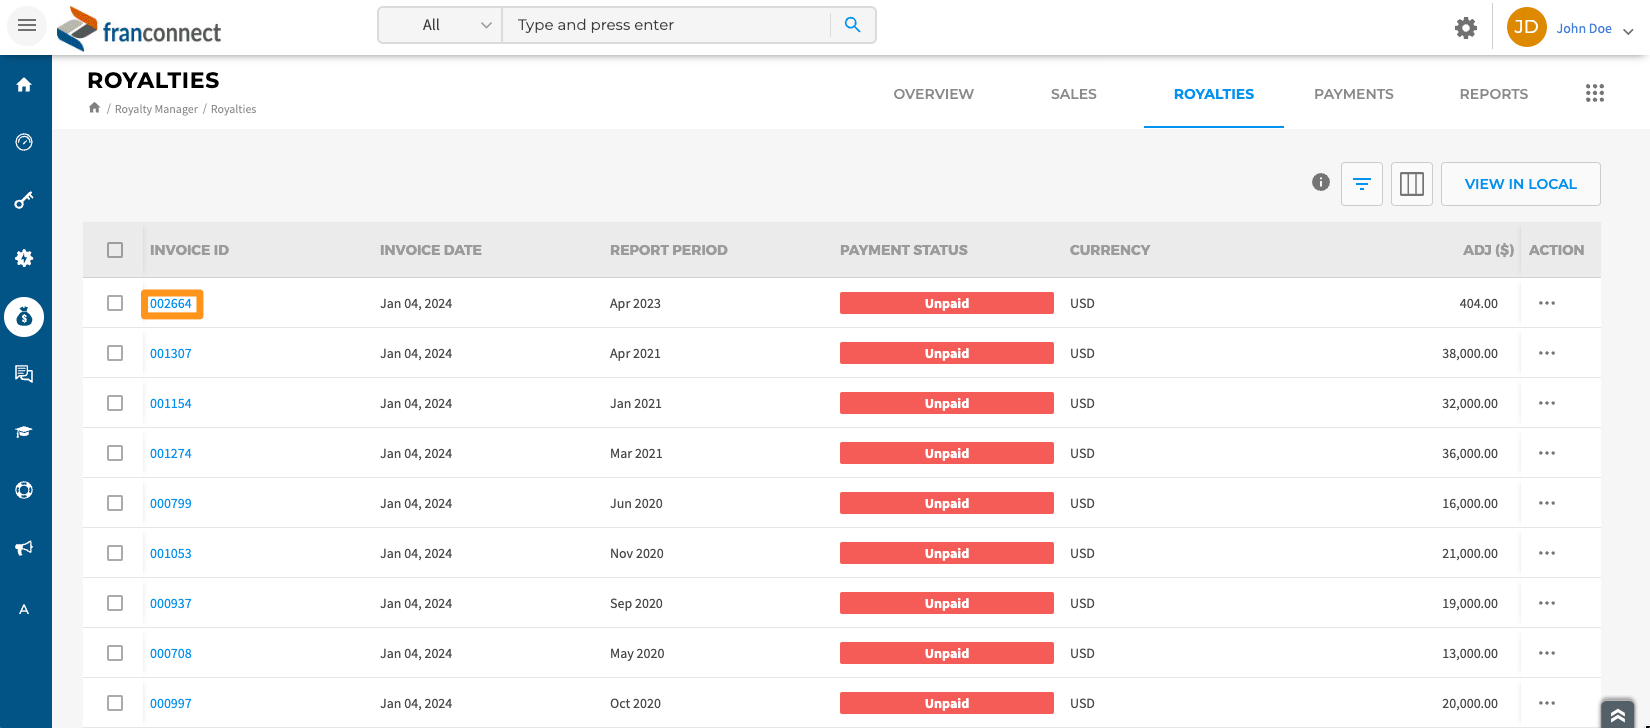The image size is (1650, 728).
Task: Open invoice 001154 link
Action: (171, 403)
